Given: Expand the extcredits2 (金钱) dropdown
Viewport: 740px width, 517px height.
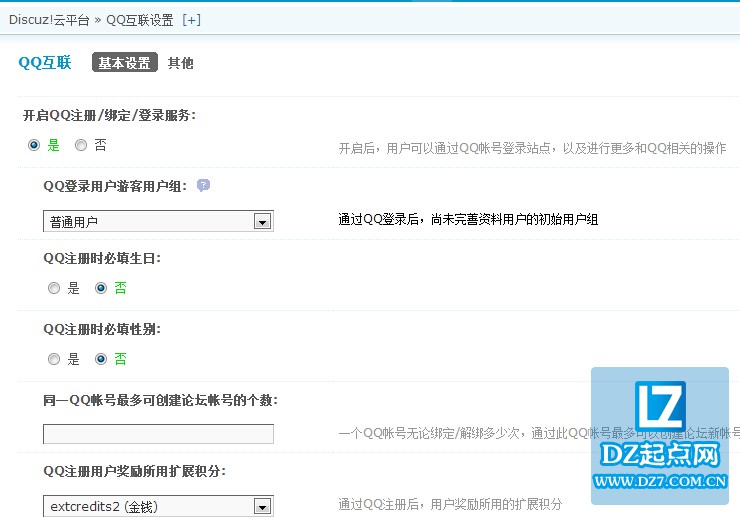Looking at the screenshot, I should (158, 507).
